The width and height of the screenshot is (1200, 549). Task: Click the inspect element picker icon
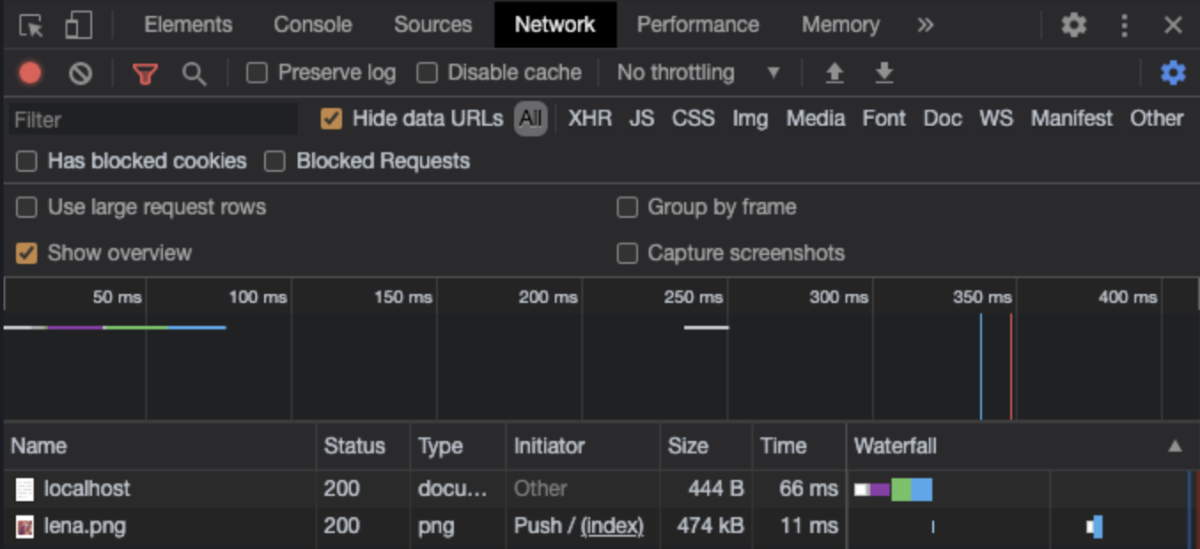(30, 25)
